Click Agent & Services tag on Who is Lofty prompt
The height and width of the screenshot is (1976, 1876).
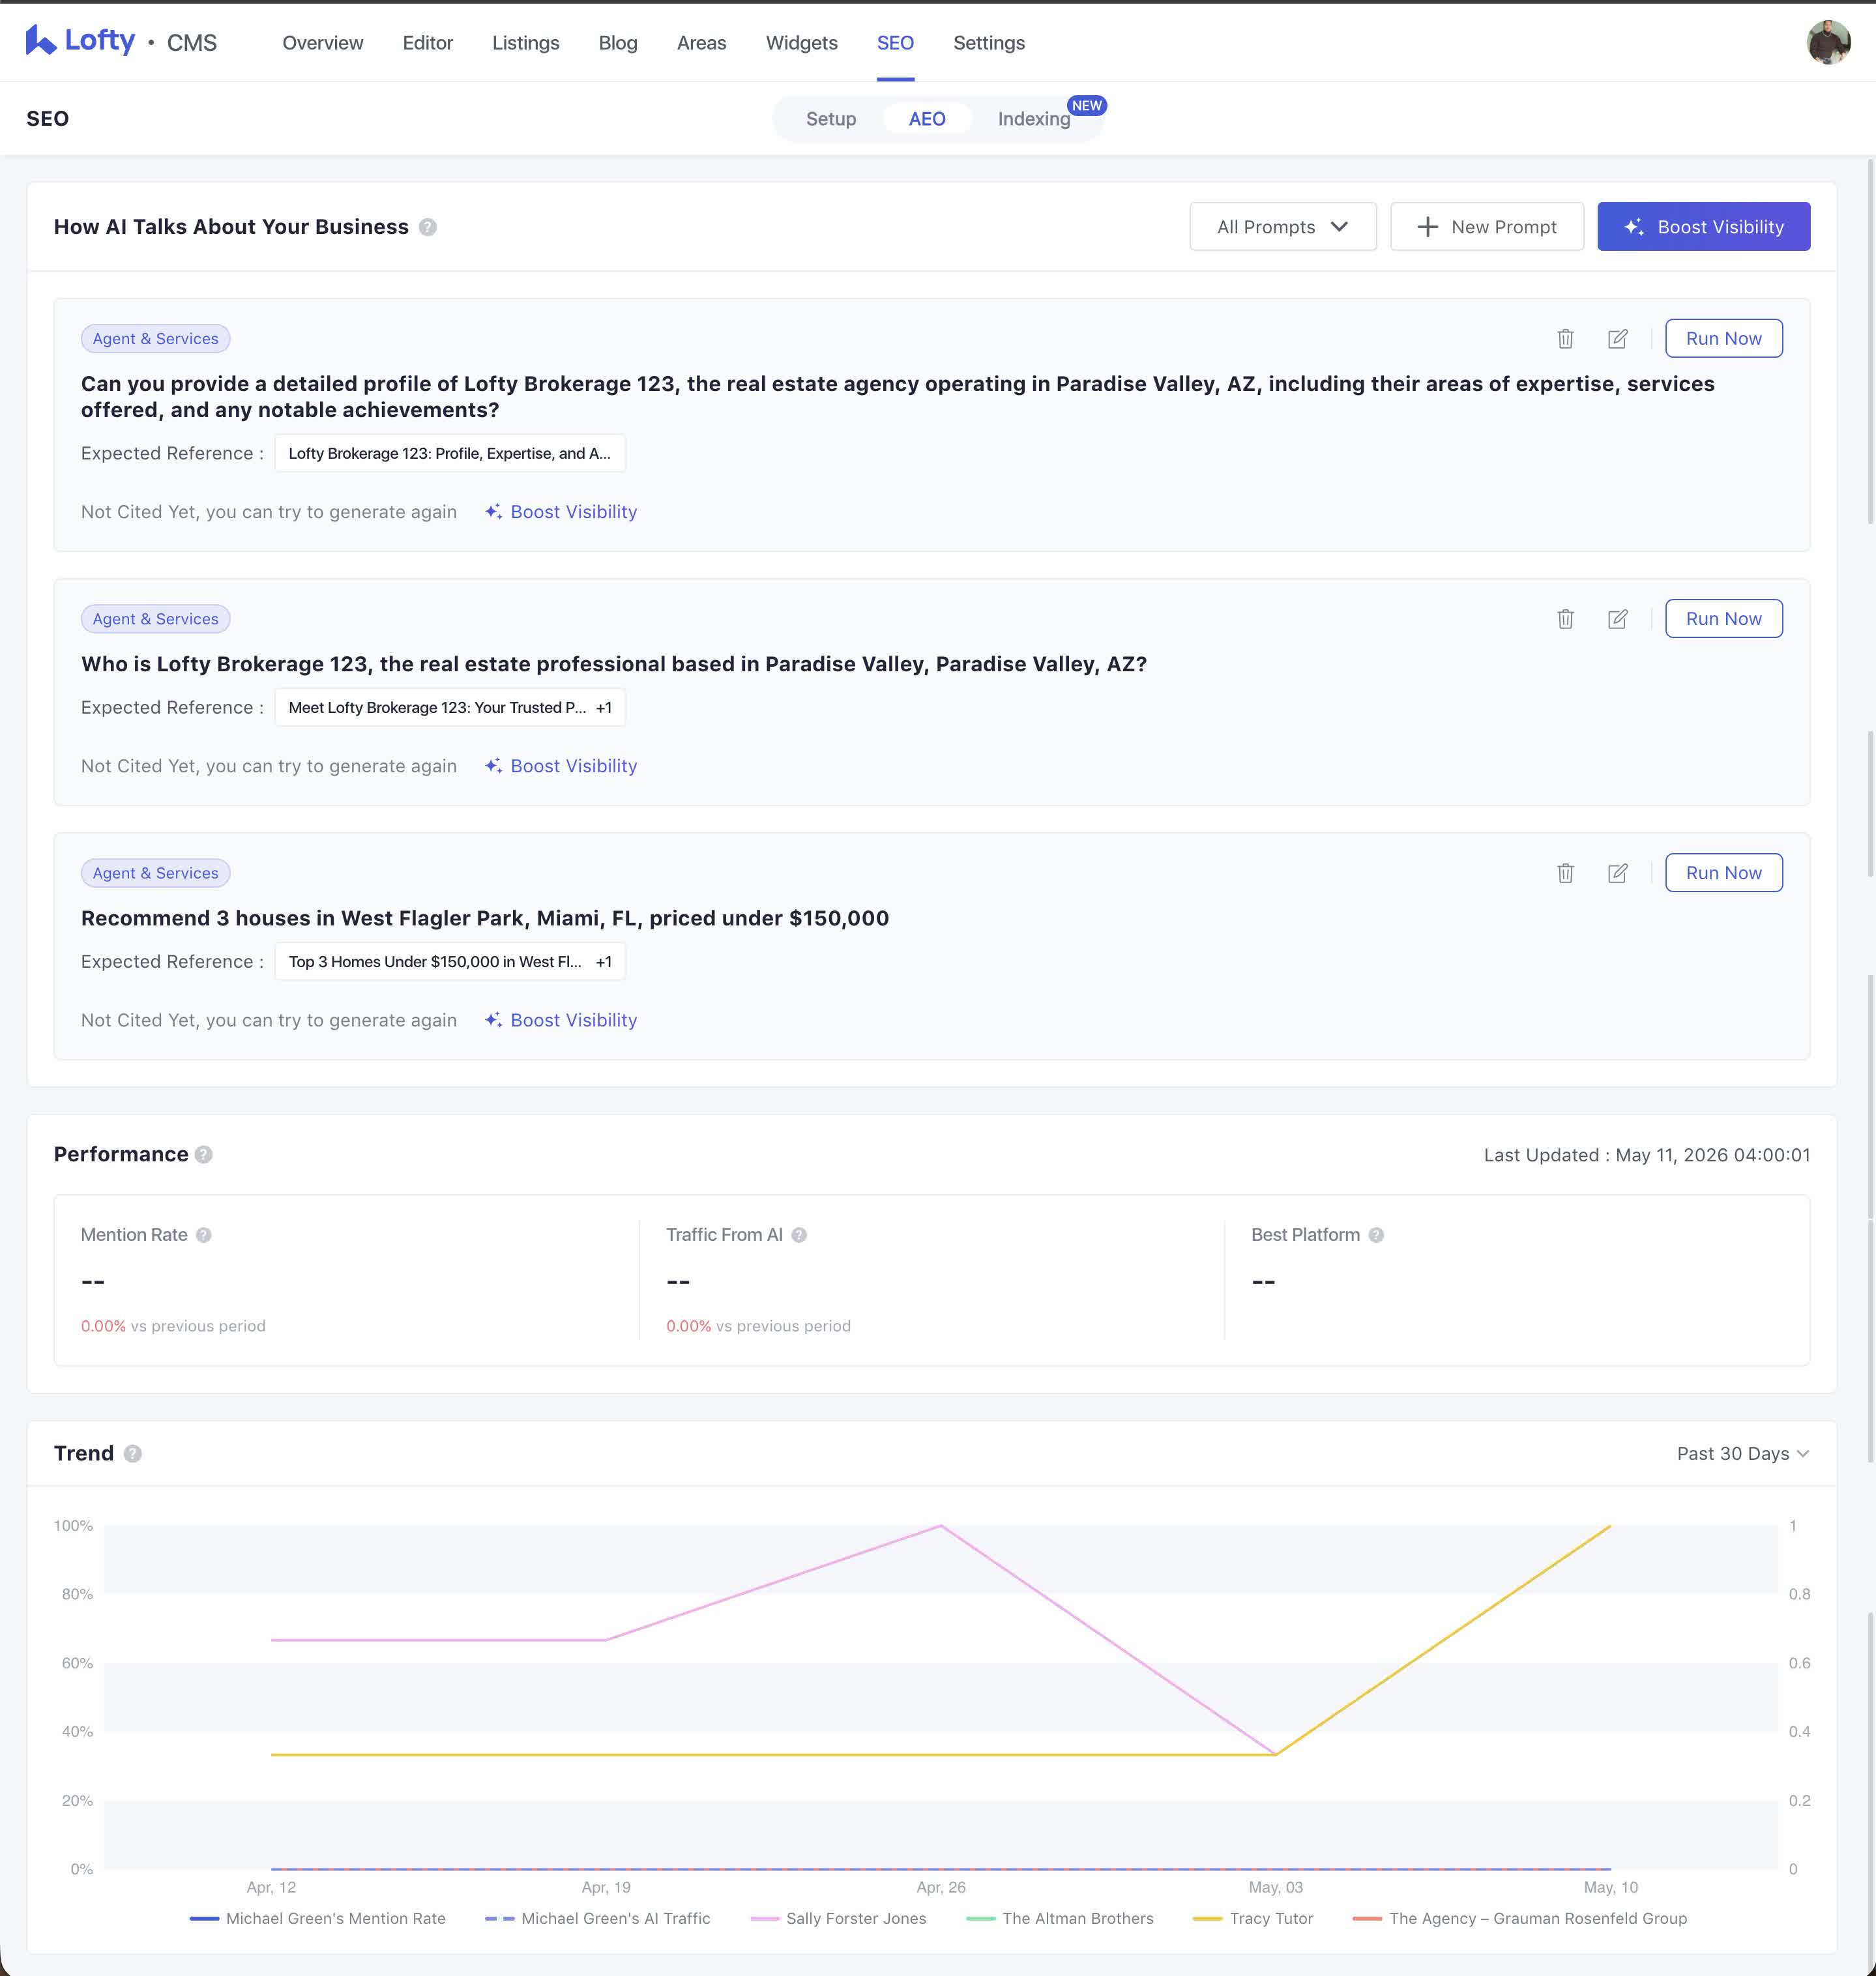(155, 619)
